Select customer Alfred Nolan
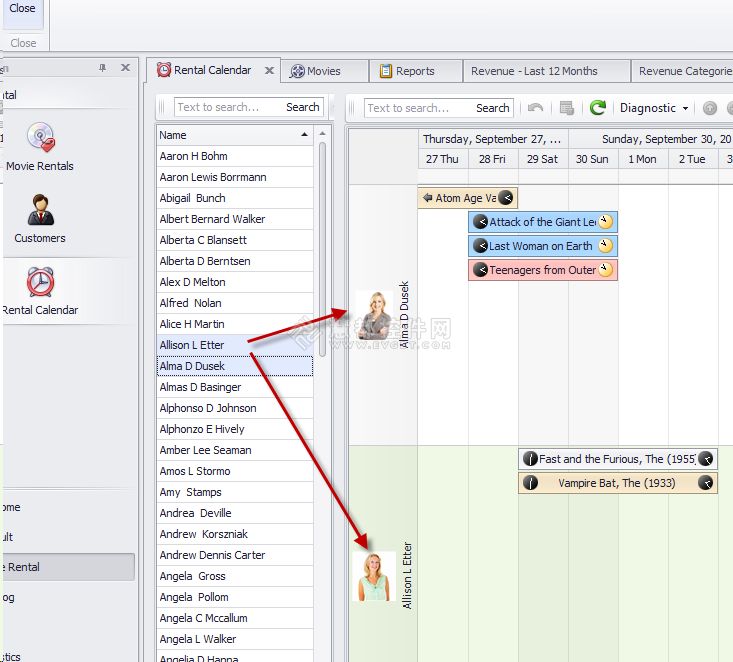The image size is (733, 662). [235, 303]
